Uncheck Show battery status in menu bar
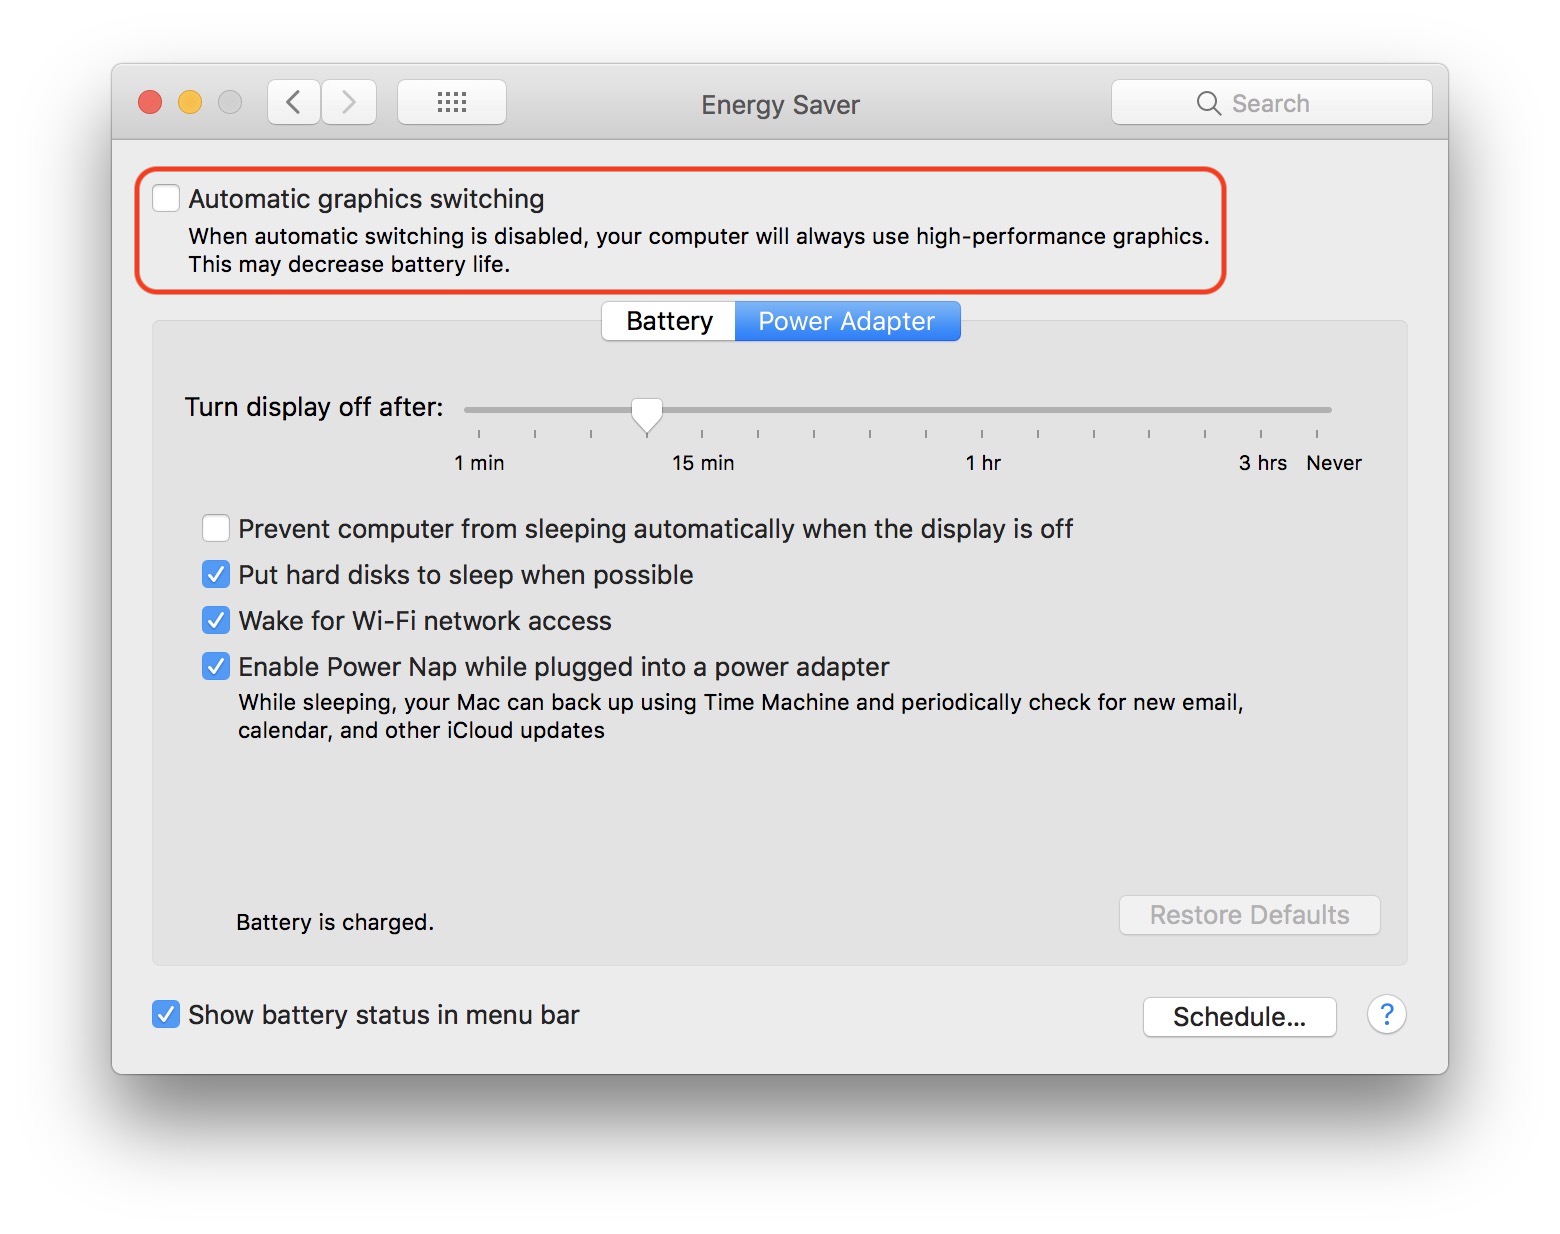The height and width of the screenshot is (1234, 1560). [166, 1014]
